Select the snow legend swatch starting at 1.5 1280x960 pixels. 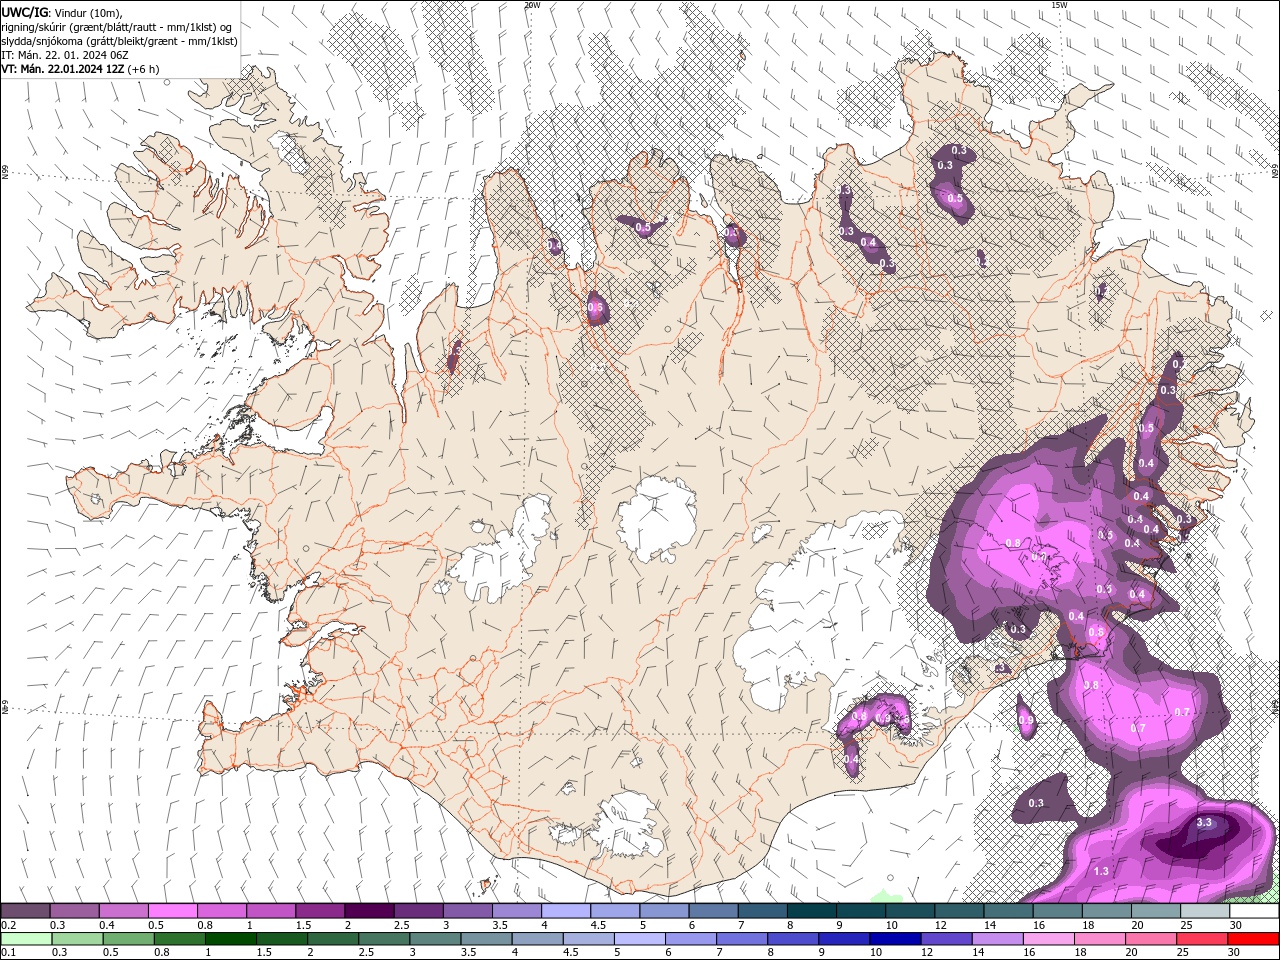pos(319,911)
